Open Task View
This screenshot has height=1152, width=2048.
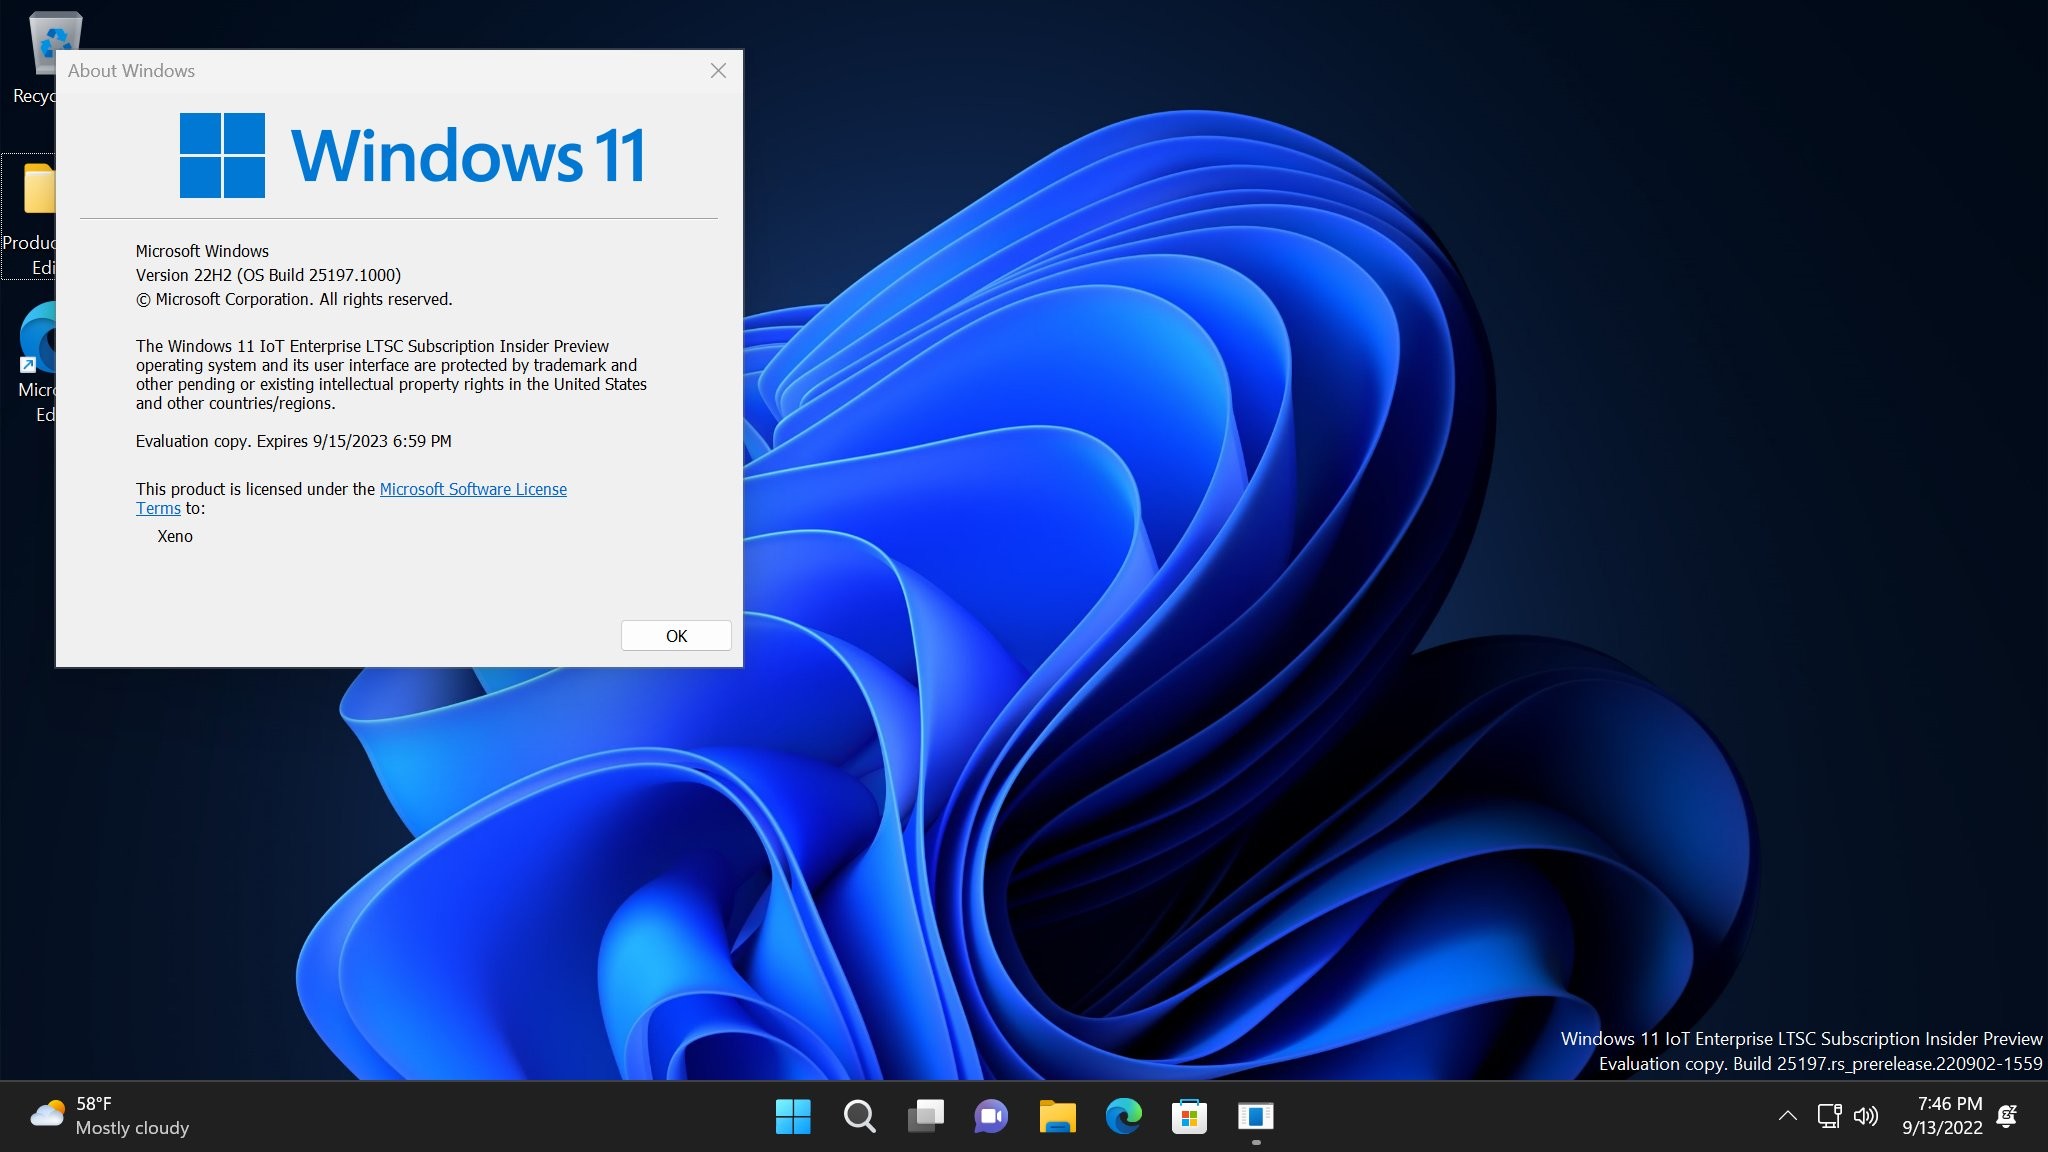pos(925,1116)
